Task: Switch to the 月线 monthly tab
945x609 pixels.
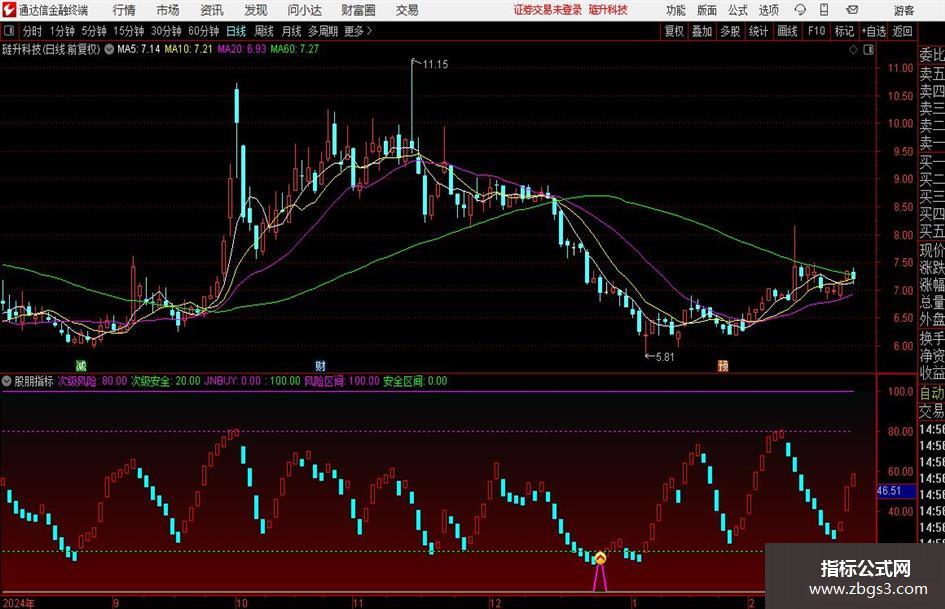Action: coord(292,31)
